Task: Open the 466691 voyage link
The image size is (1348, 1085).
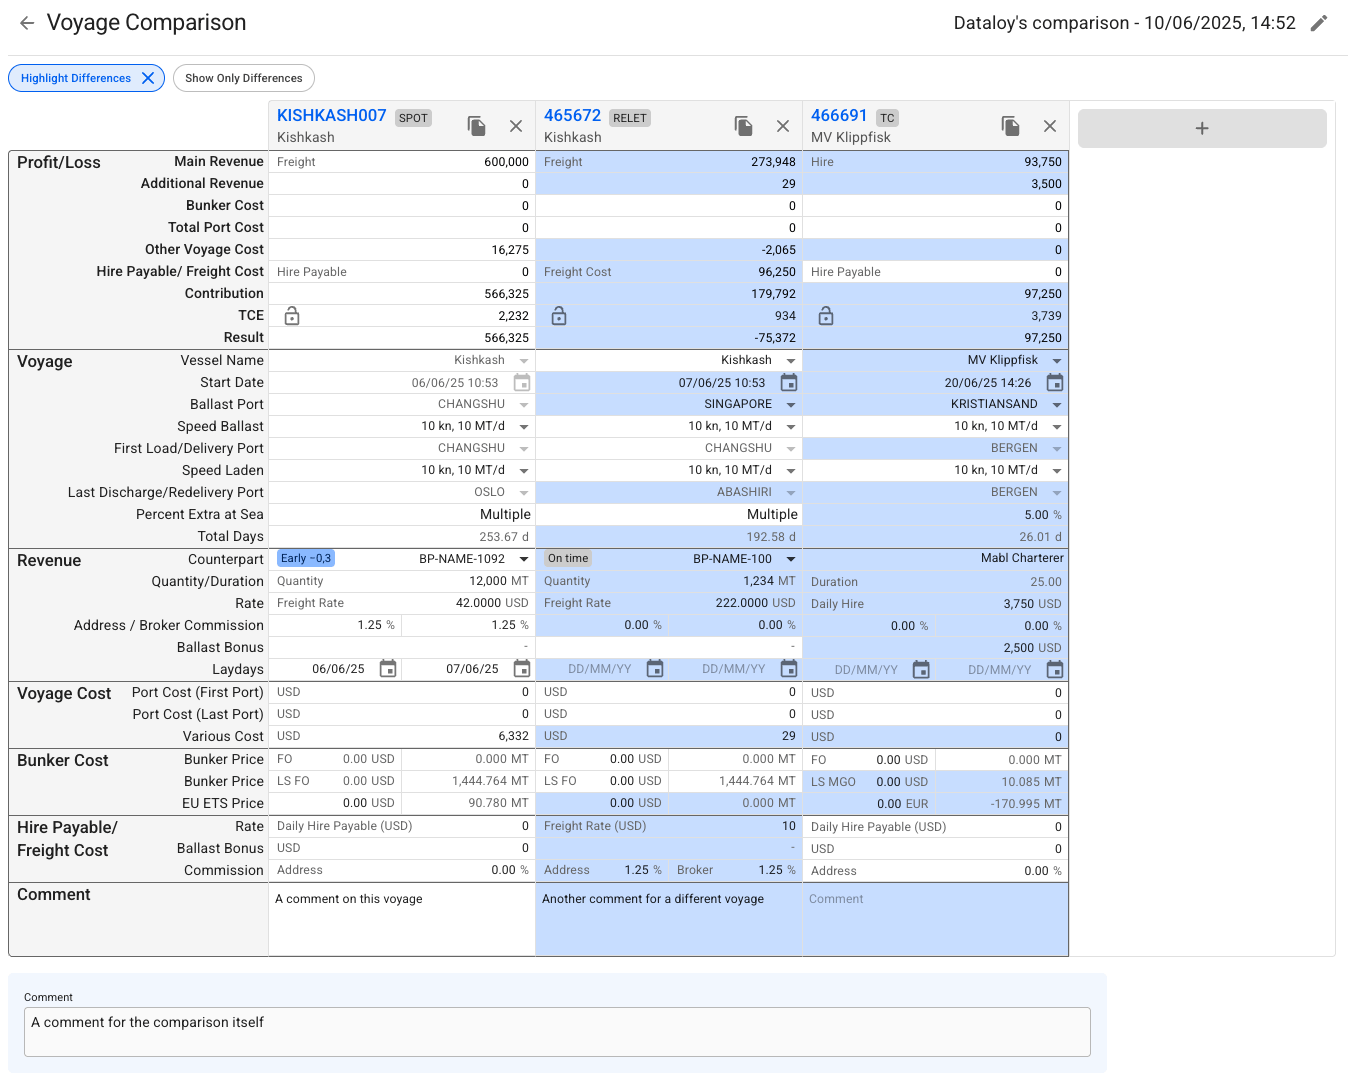Action: pyautogui.click(x=839, y=115)
